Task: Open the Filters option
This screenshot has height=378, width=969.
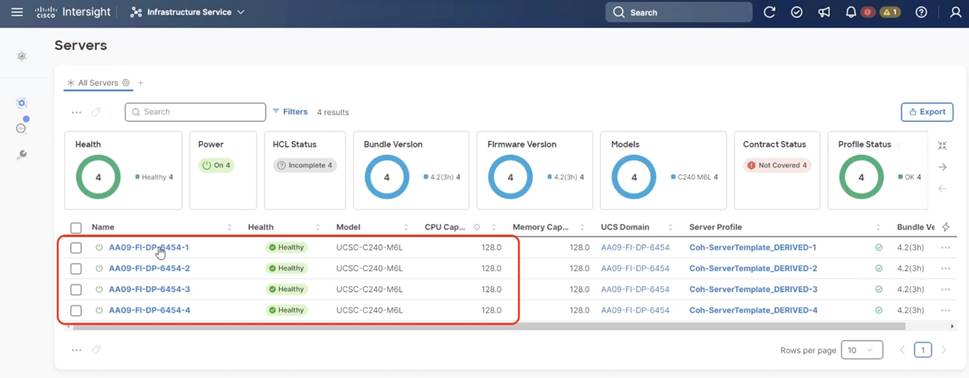Action: coord(290,112)
